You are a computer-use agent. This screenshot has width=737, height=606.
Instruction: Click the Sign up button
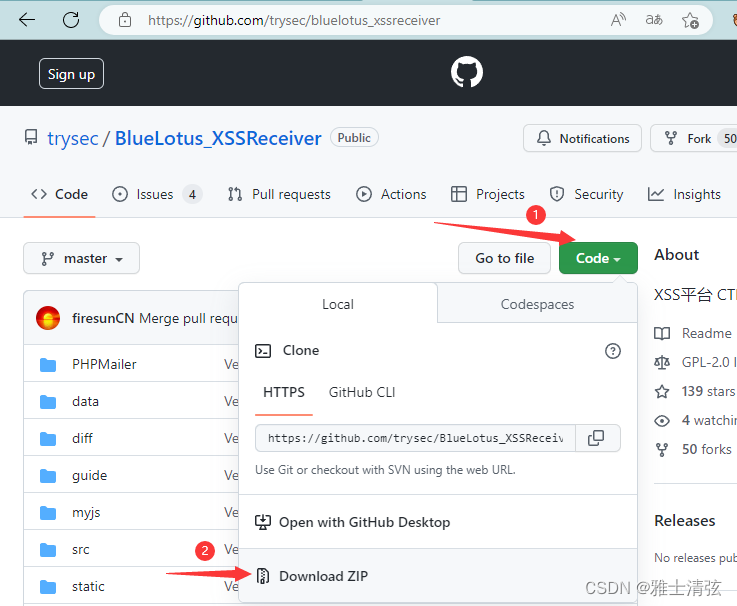71,74
